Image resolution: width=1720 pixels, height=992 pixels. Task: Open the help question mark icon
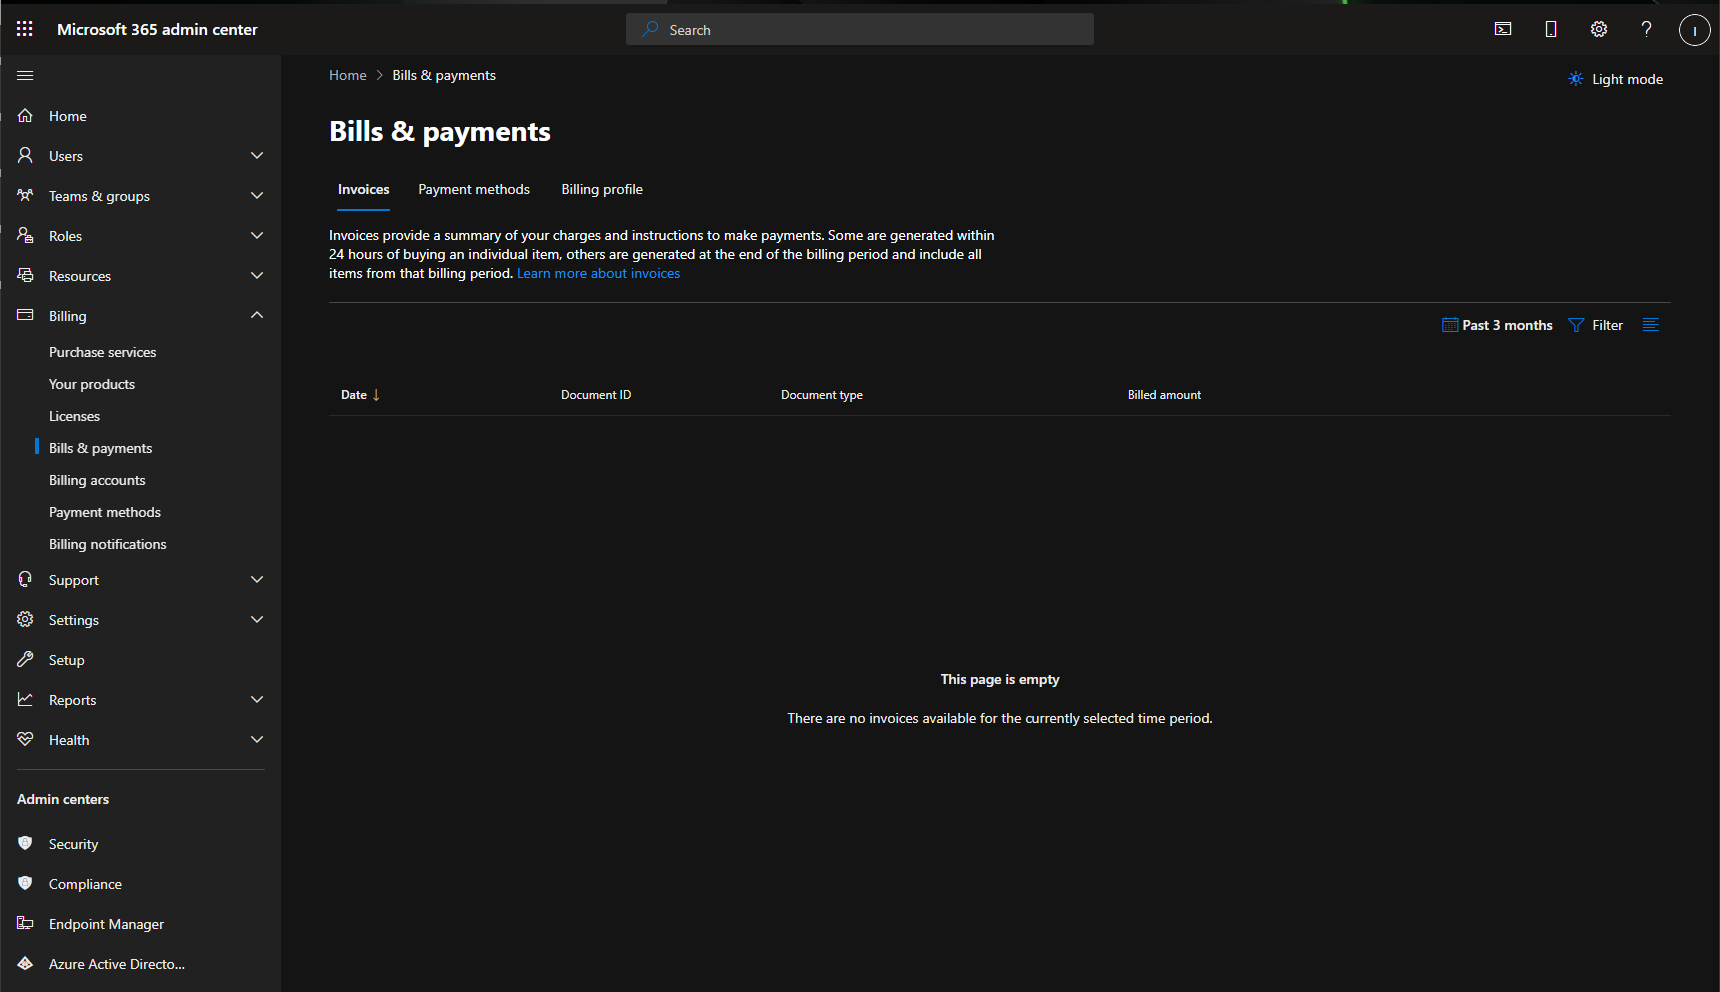1646,29
